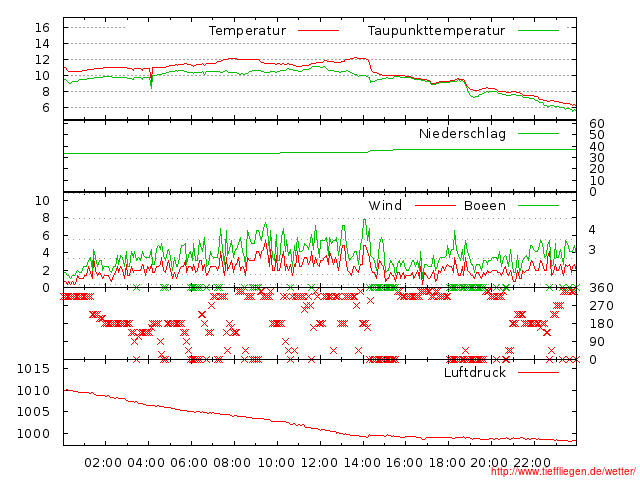
Task: Click the Luftdruck legend label
Action: (x=475, y=372)
